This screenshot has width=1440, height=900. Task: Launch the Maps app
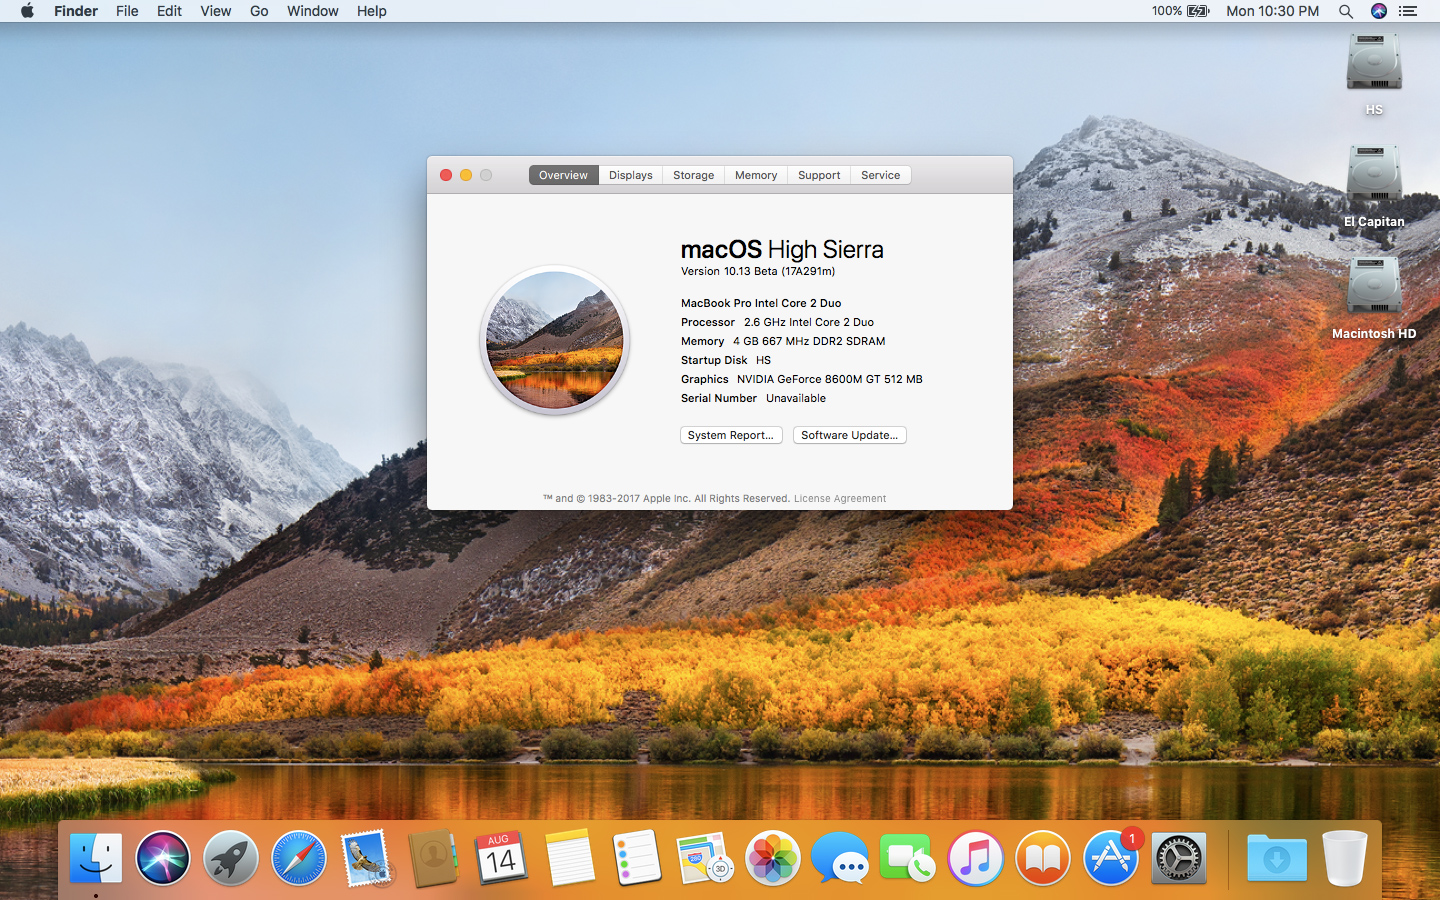coord(704,858)
